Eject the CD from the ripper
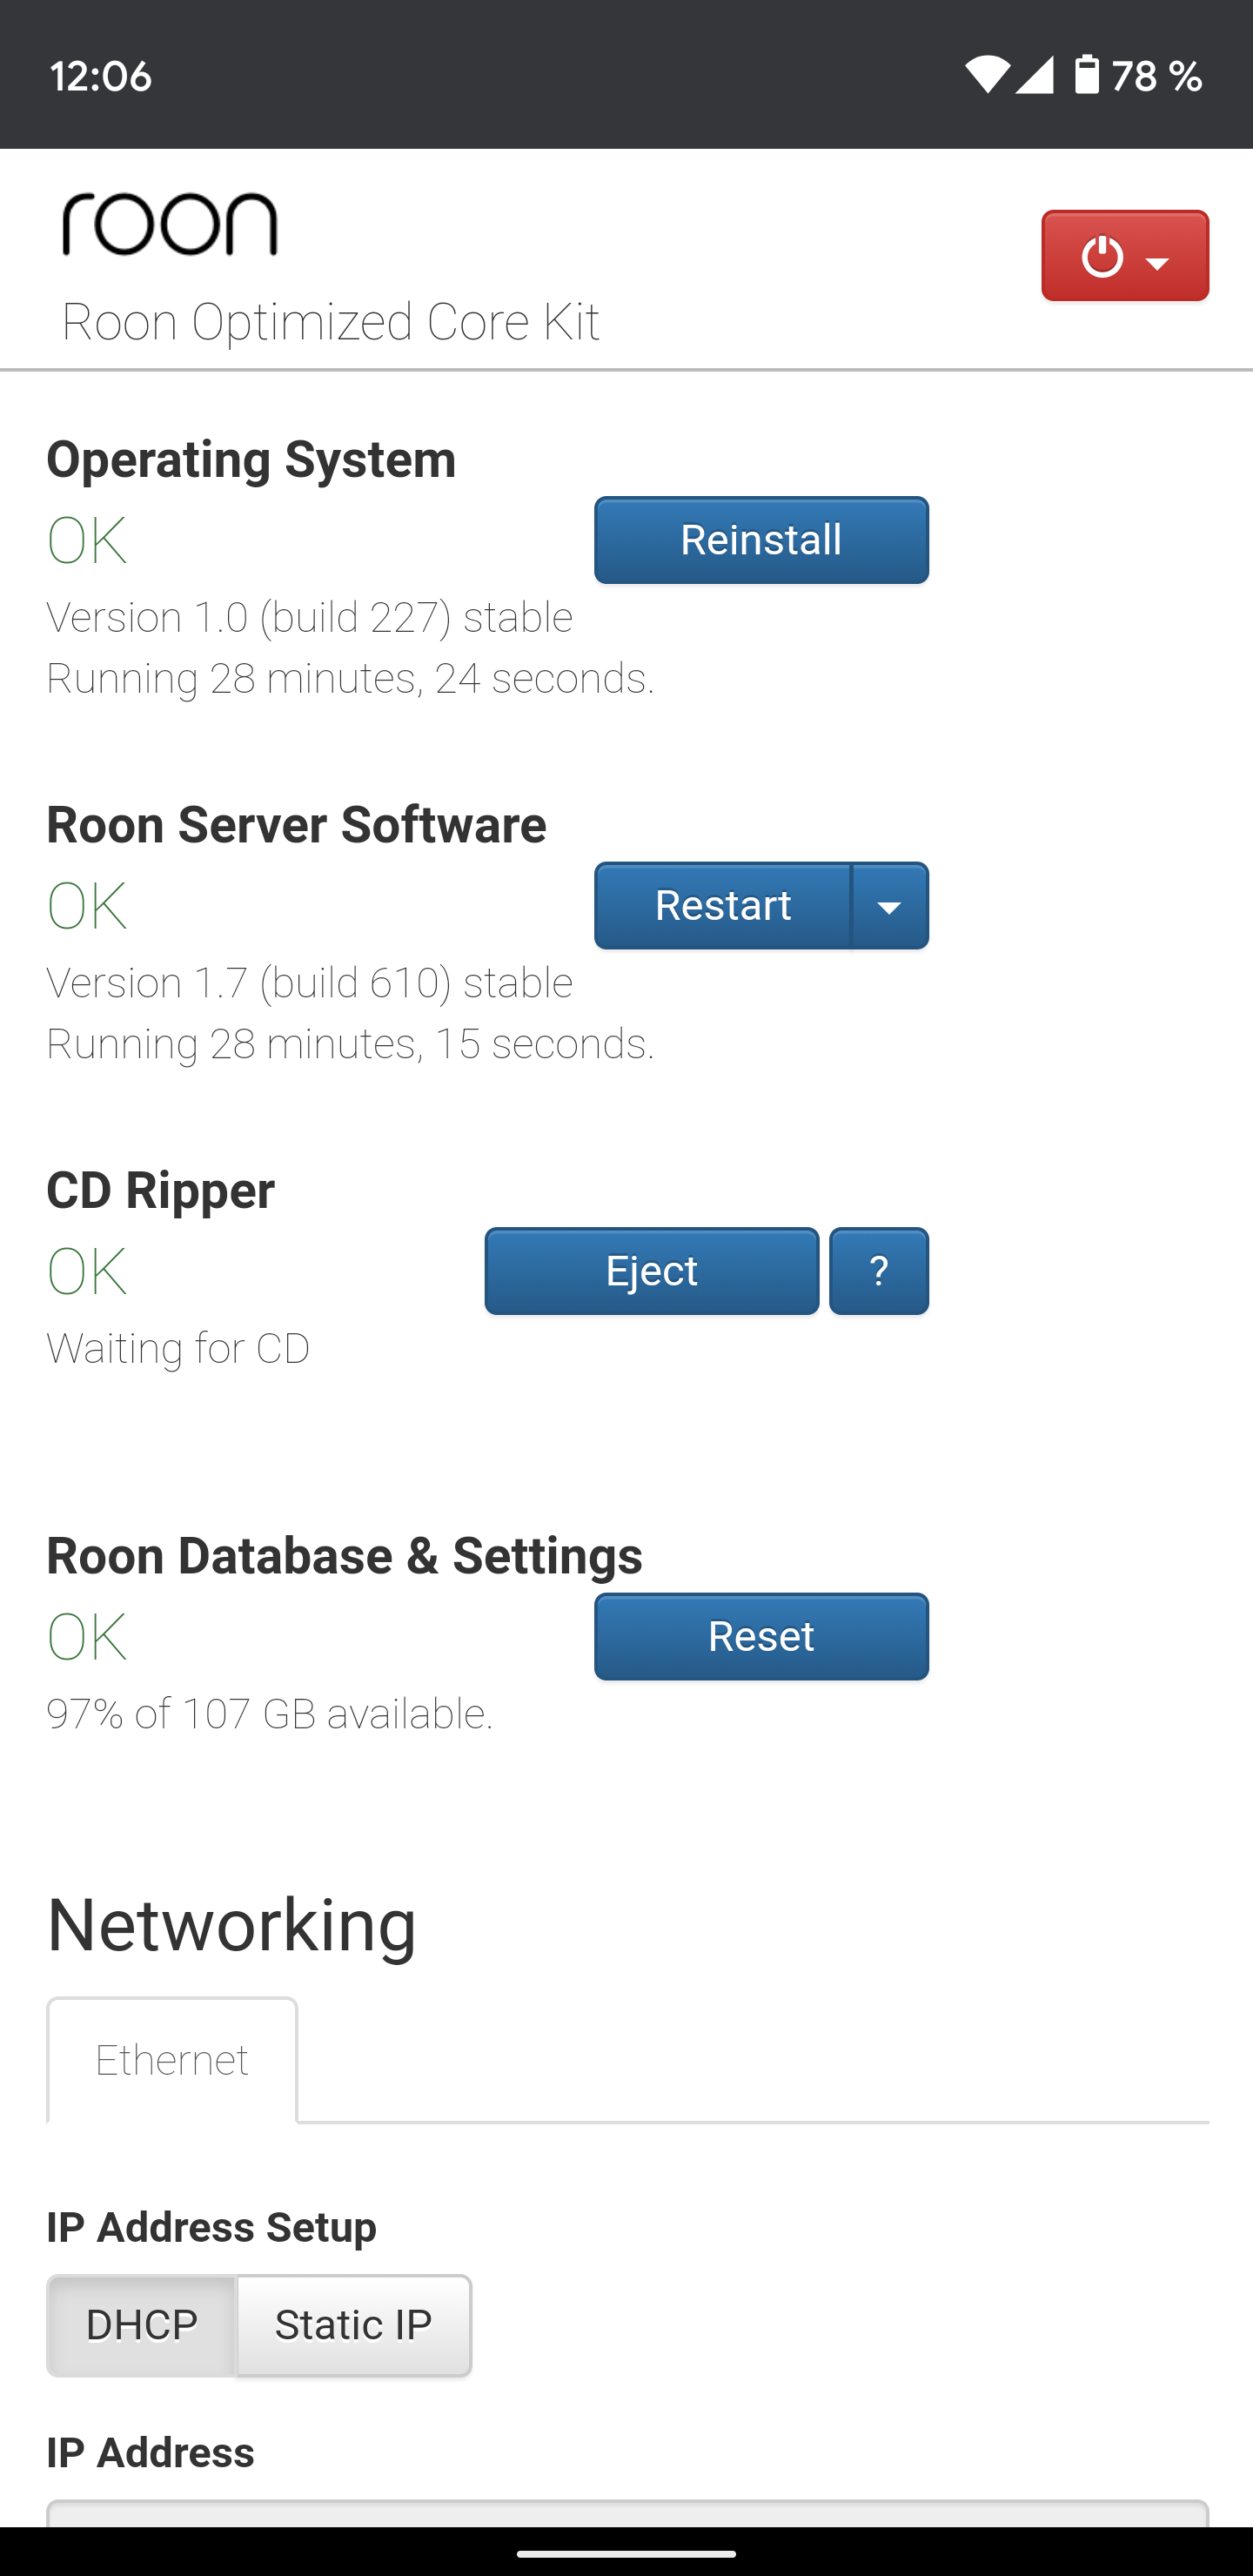This screenshot has height=2576, width=1253. [x=652, y=1271]
